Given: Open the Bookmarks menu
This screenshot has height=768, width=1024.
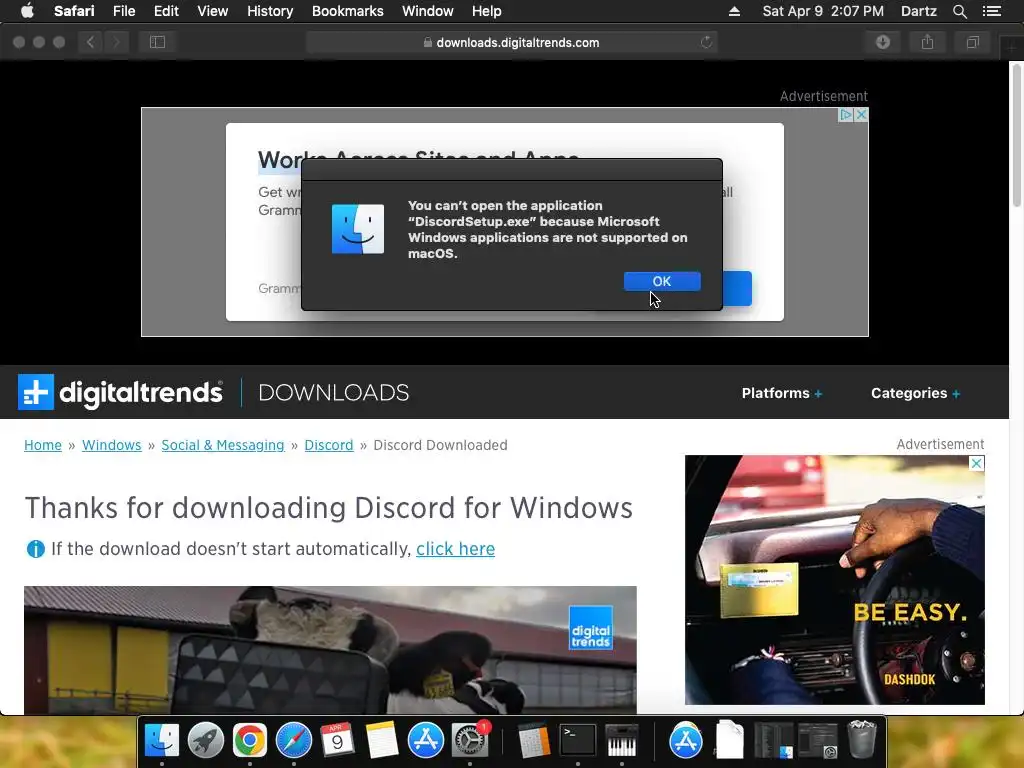Looking at the screenshot, I should click(347, 11).
